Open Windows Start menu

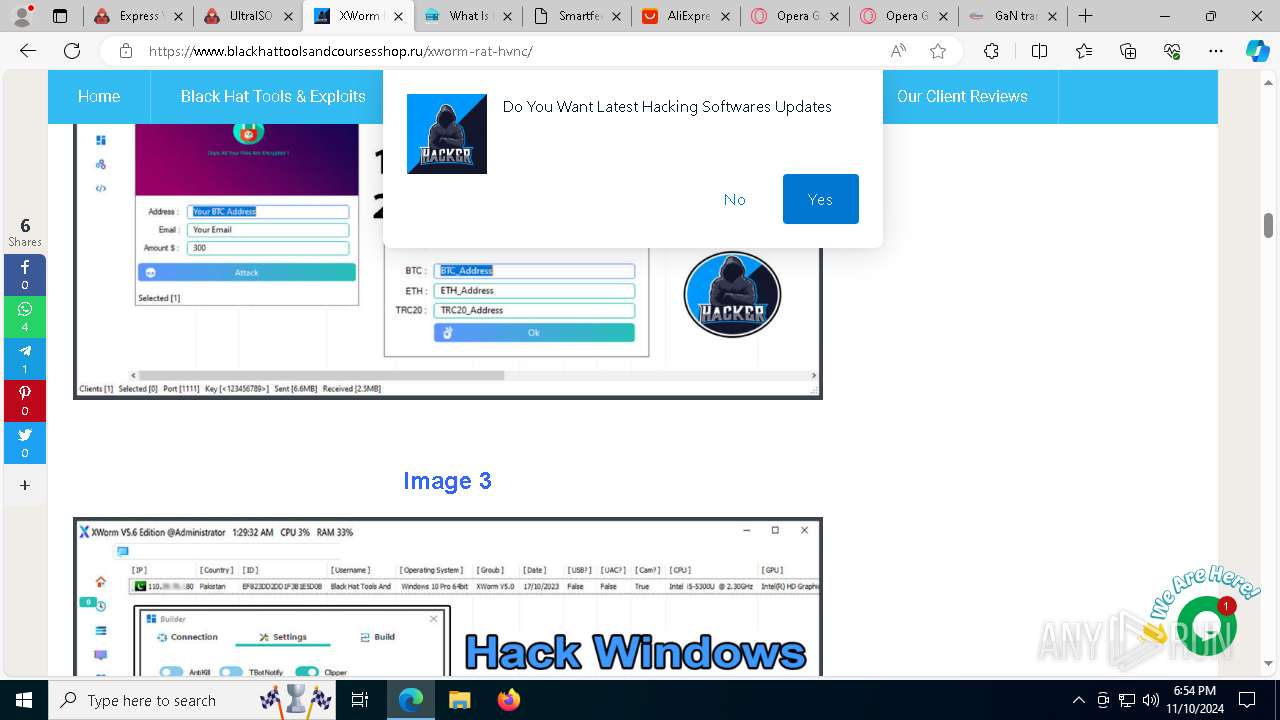pos(23,700)
